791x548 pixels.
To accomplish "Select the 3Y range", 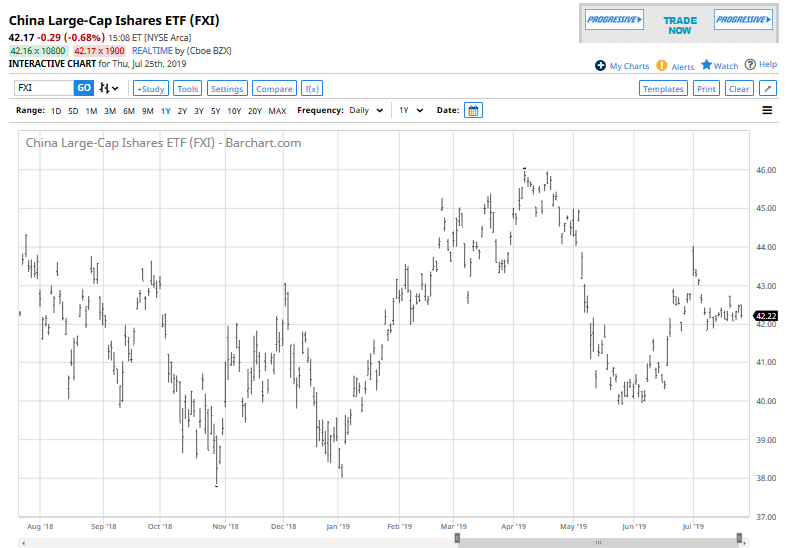I will [x=199, y=111].
